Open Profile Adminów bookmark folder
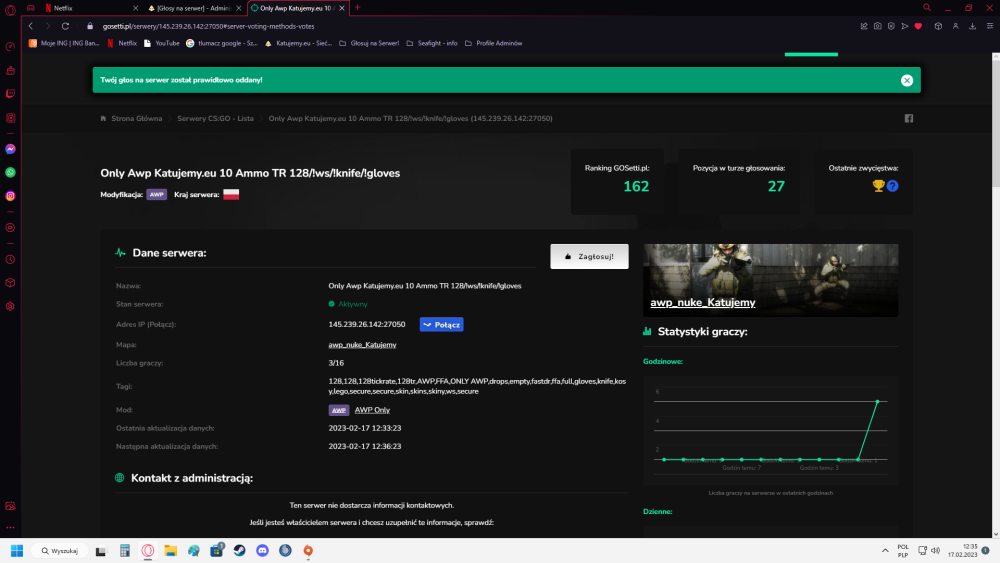Viewport: 1000px width, 563px height. 494,43
